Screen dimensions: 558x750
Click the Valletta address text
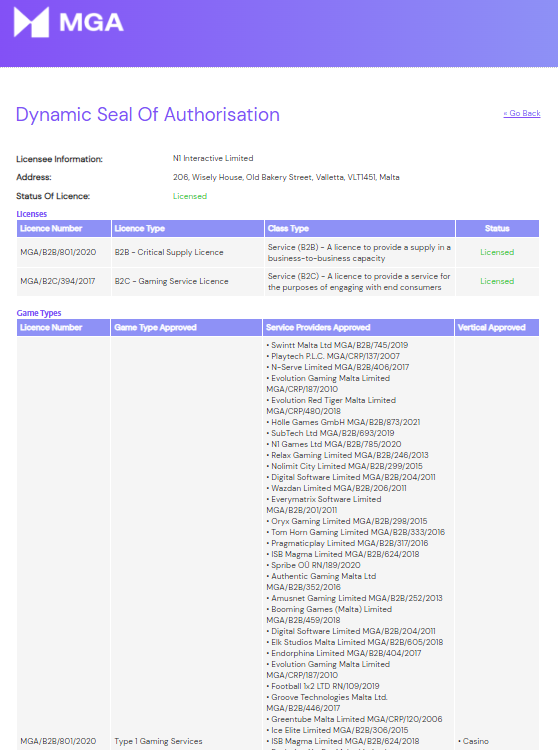(x=286, y=177)
